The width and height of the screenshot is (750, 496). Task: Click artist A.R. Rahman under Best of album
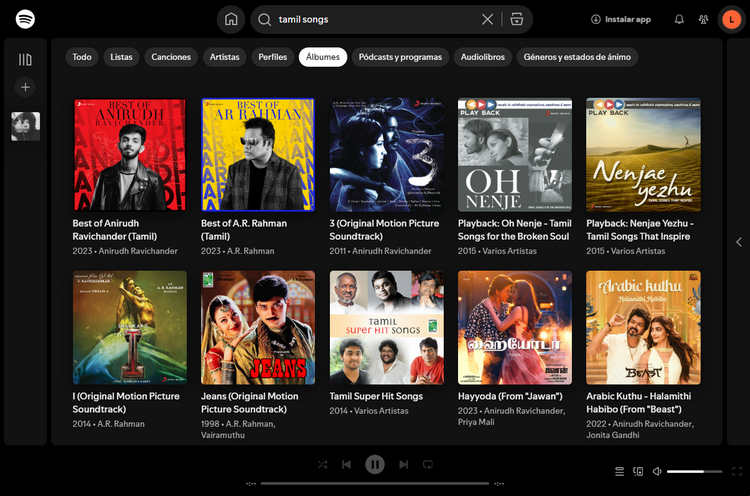251,251
